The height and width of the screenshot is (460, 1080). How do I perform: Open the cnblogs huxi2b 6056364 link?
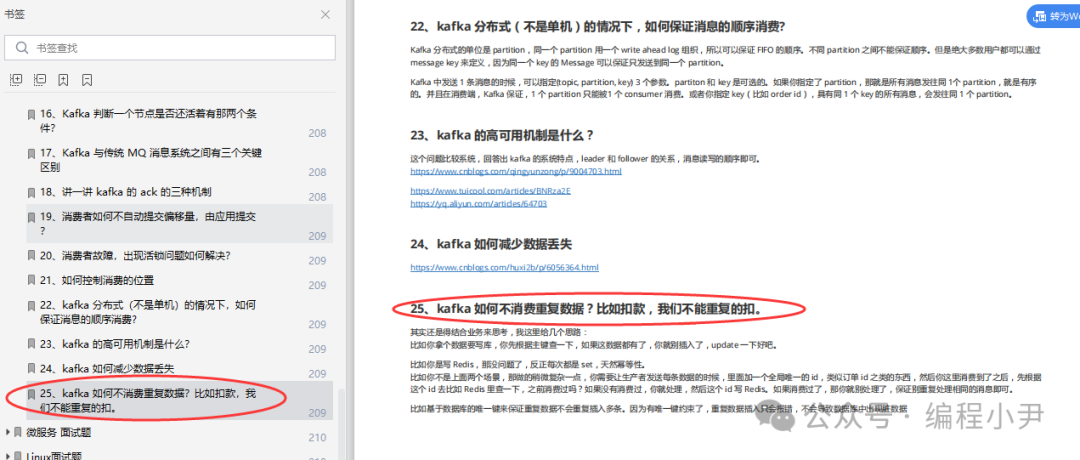coord(504,267)
